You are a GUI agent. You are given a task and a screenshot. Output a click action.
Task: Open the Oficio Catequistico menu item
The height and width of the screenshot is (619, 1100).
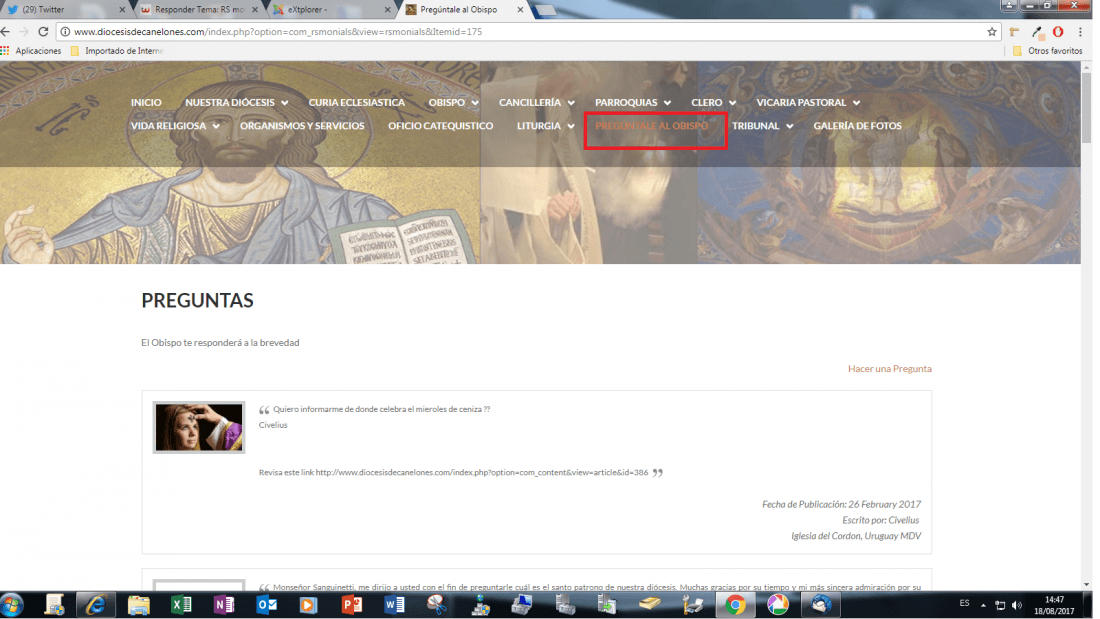click(x=441, y=126)
